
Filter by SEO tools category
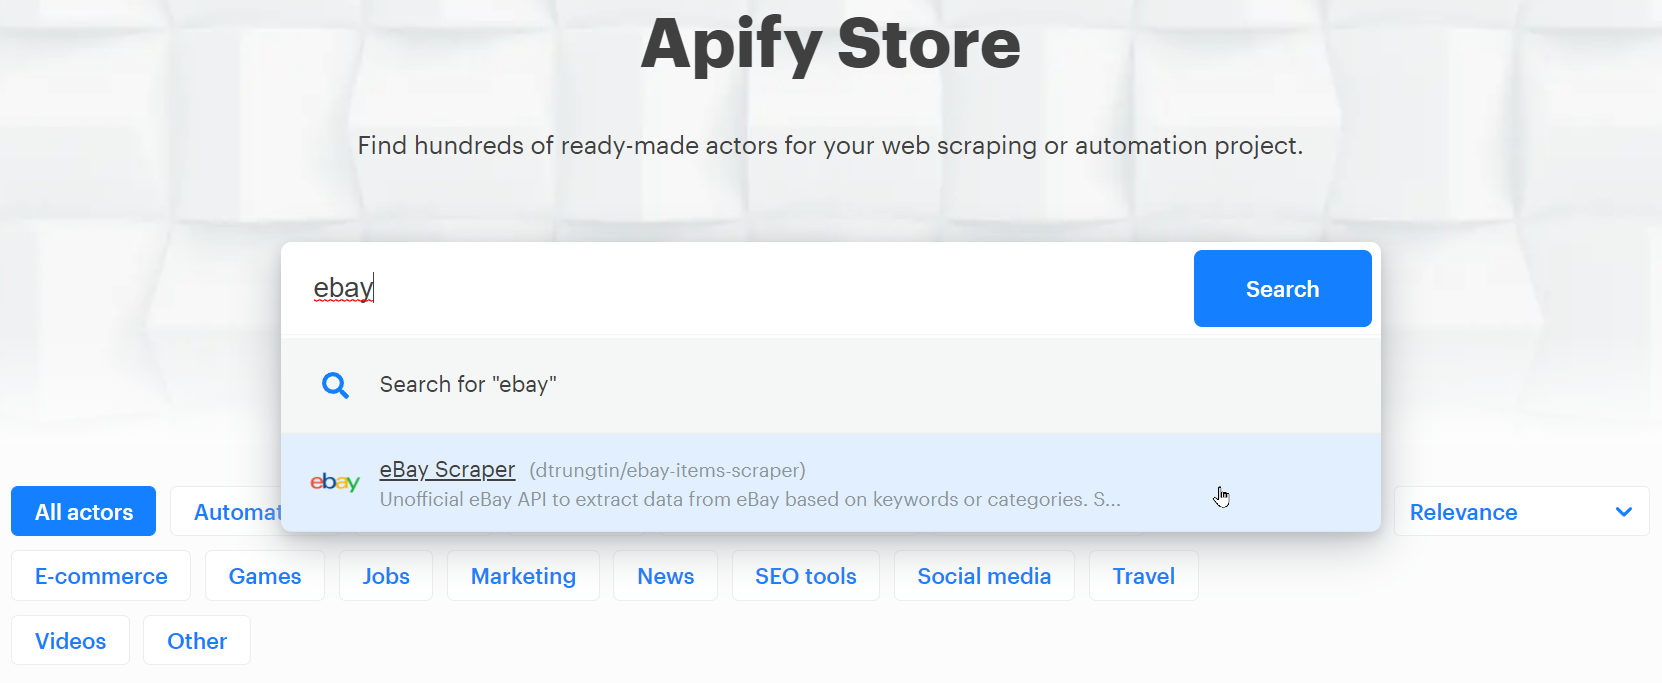pos(806,576)
